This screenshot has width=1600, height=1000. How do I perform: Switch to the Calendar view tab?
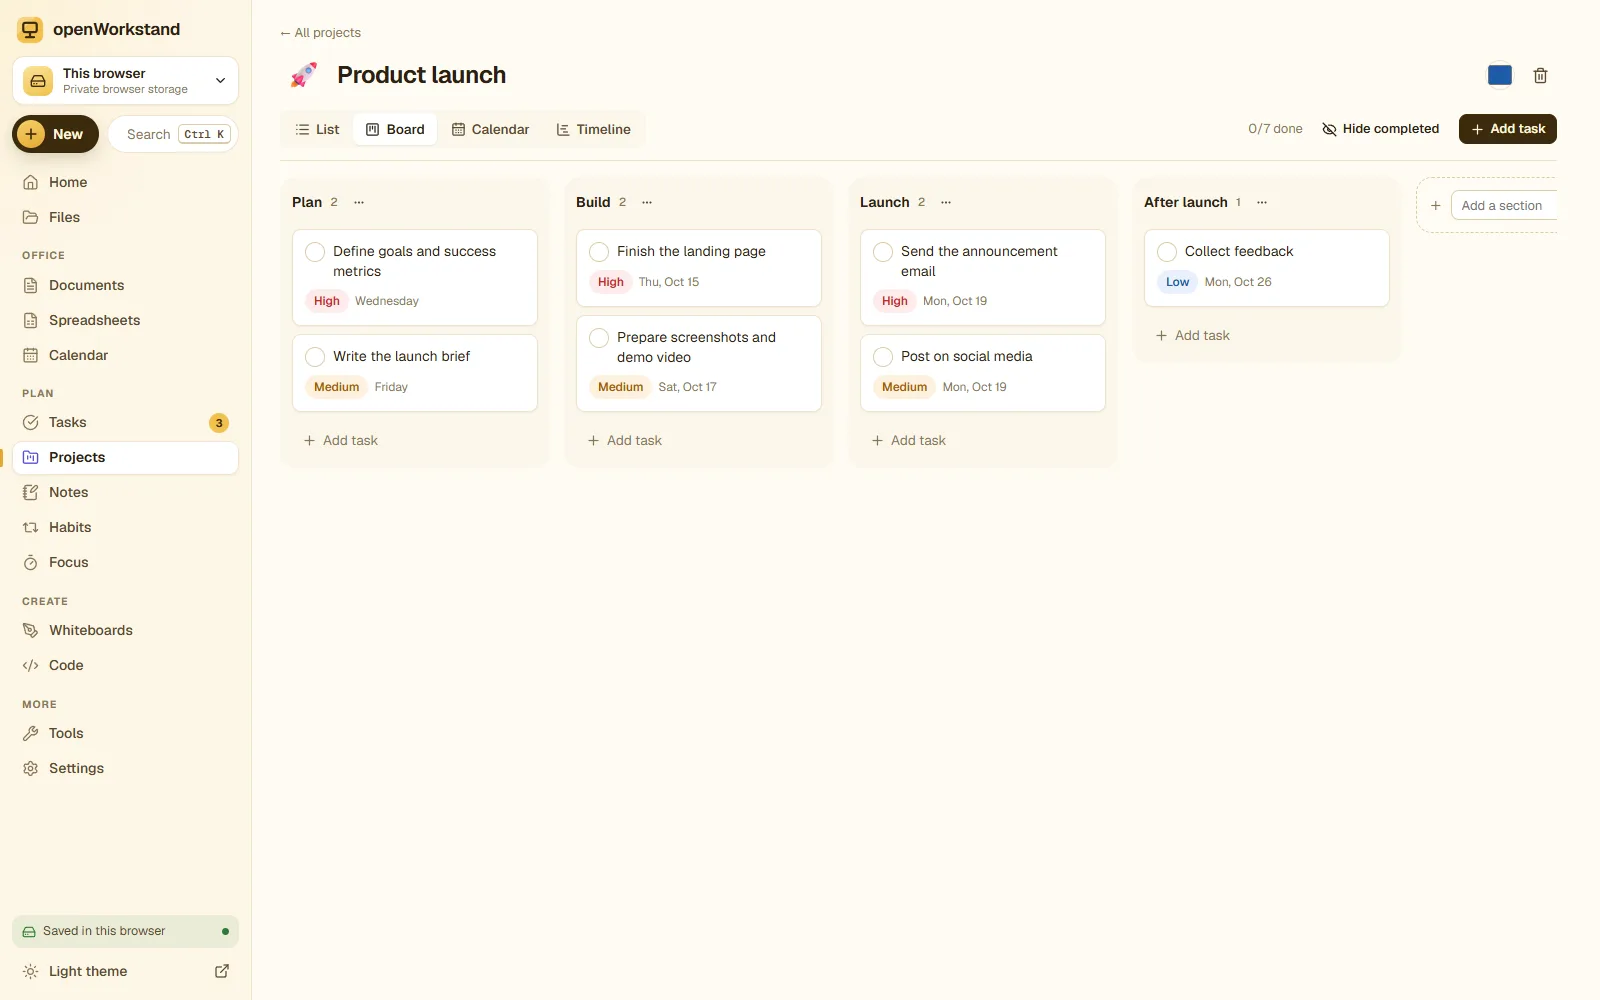pyautogui.click(x=490, y=129)
